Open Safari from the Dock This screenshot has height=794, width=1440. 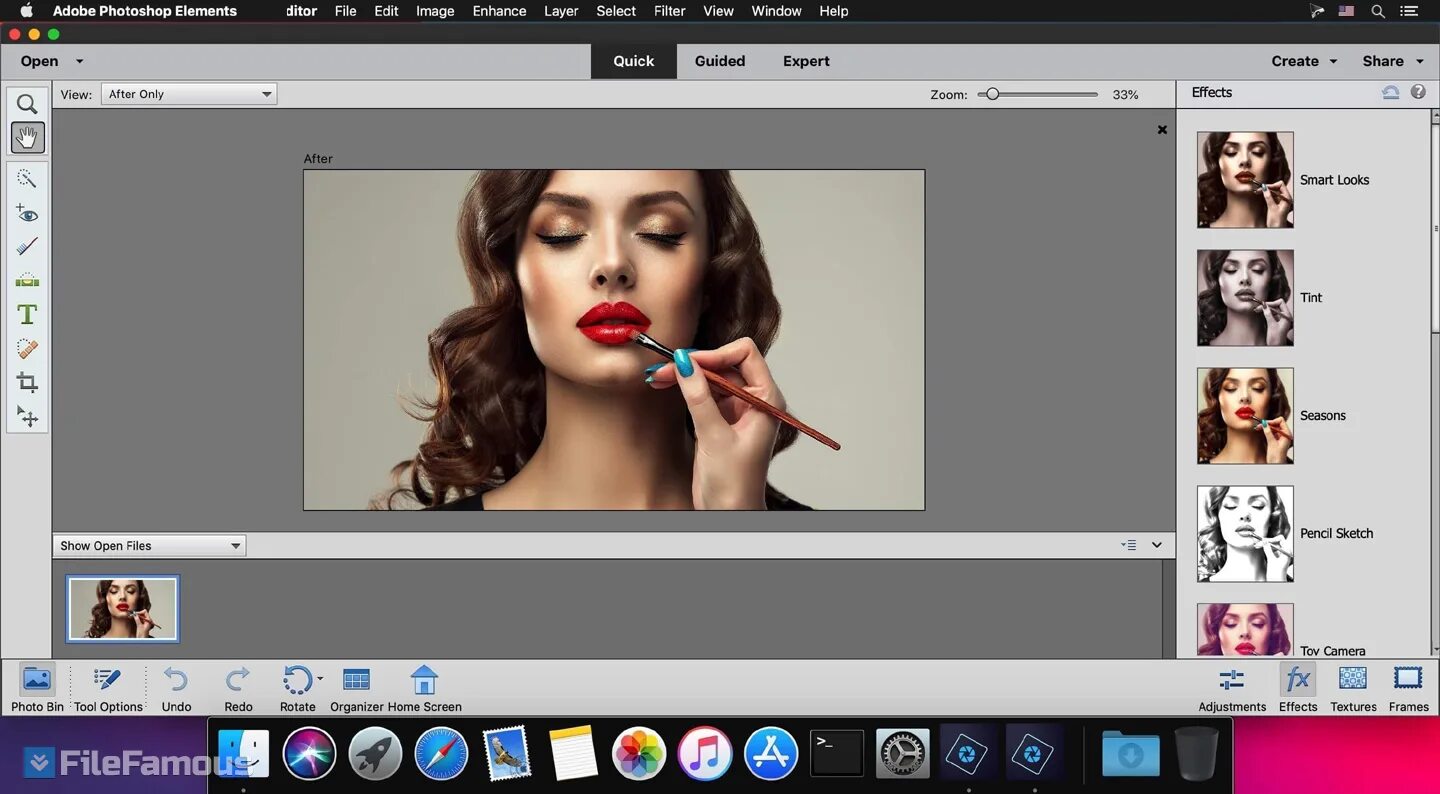pos(441,753)
